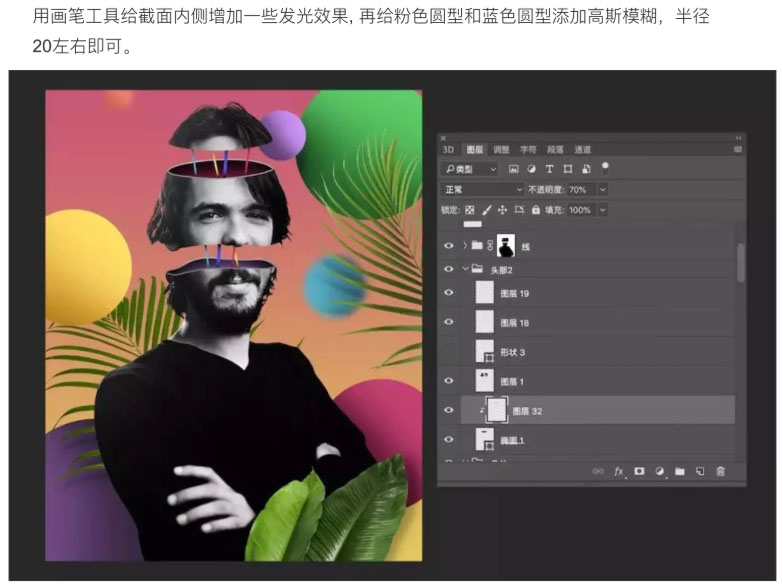Click the pixel layer filter icon
783x588 pixels.
(x=513, y=169)
